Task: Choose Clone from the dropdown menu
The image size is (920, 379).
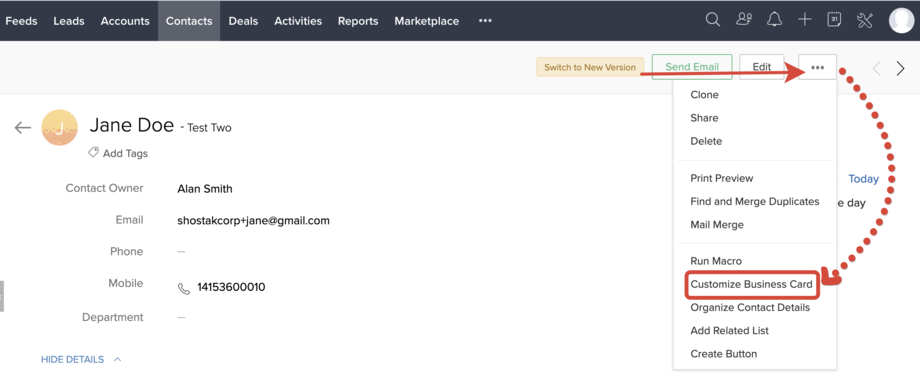Action: pos(704,94)
